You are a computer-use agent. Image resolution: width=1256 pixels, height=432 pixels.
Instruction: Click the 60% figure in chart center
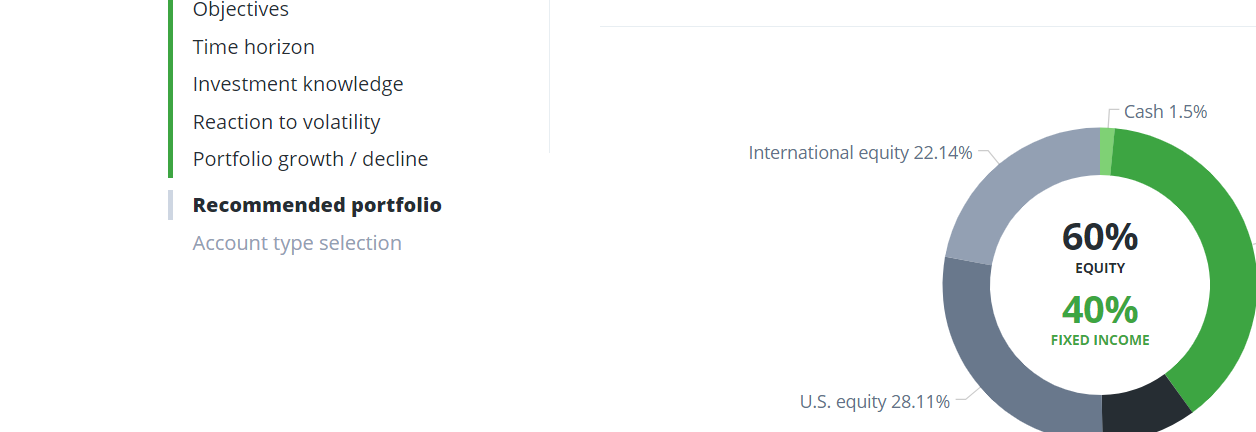(1100, 237)
